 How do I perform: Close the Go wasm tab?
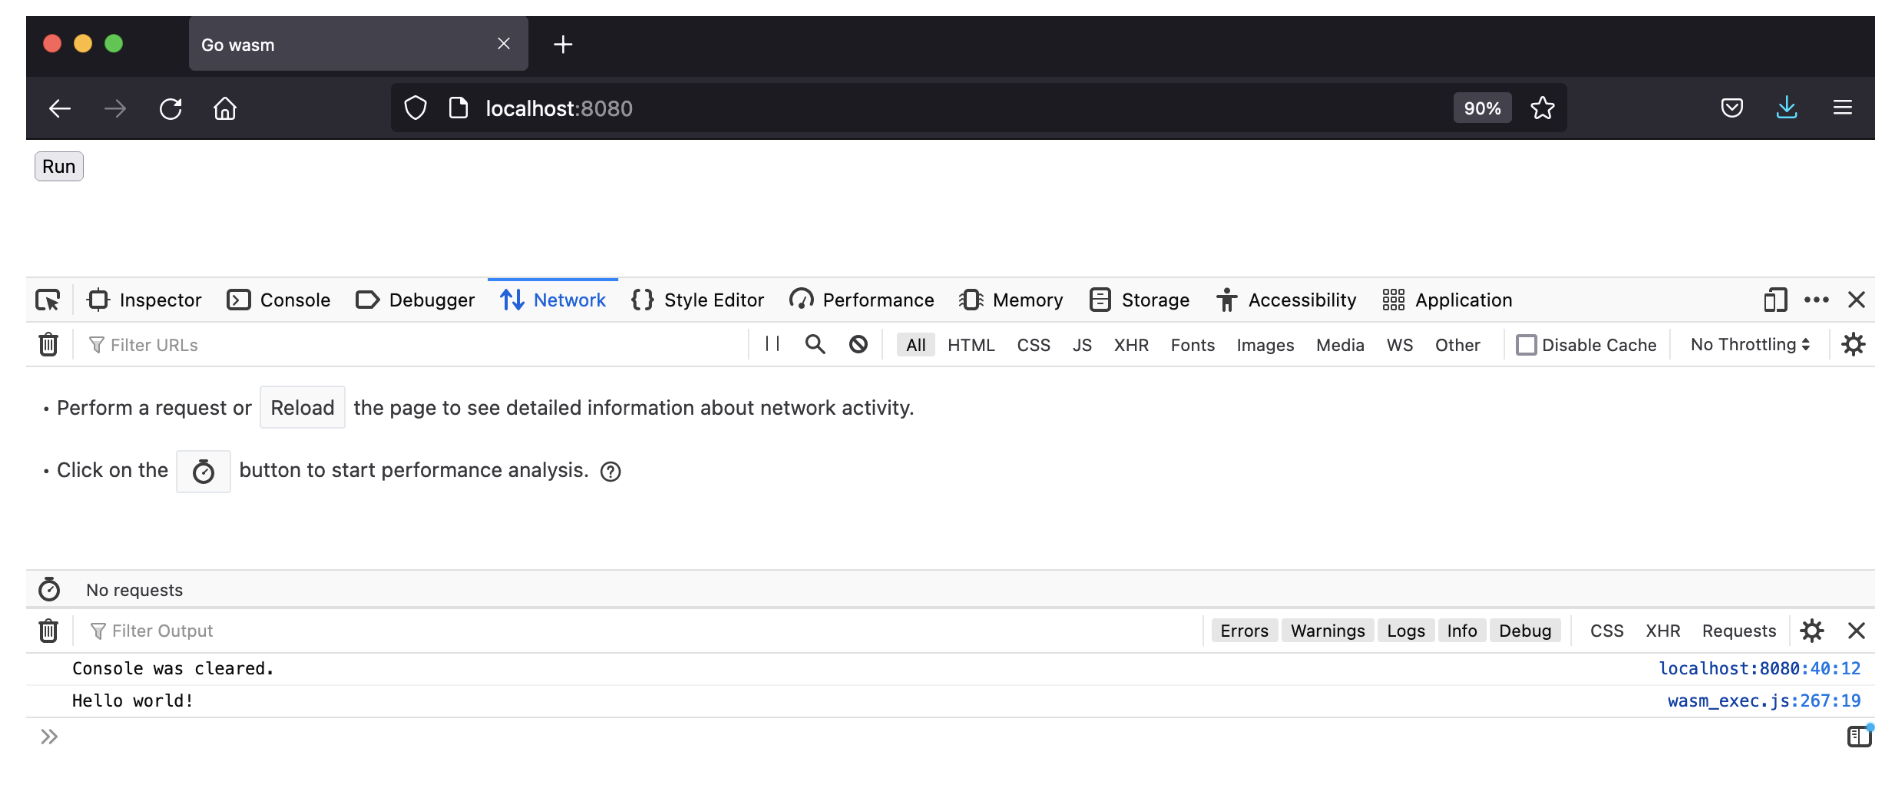point(504,44)
